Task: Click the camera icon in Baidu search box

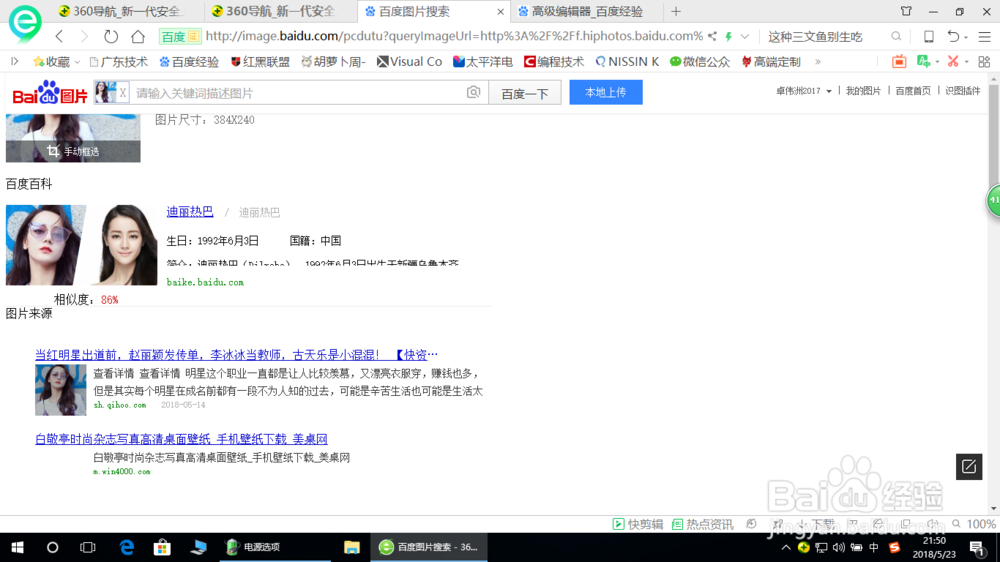Action: (473, 92)
